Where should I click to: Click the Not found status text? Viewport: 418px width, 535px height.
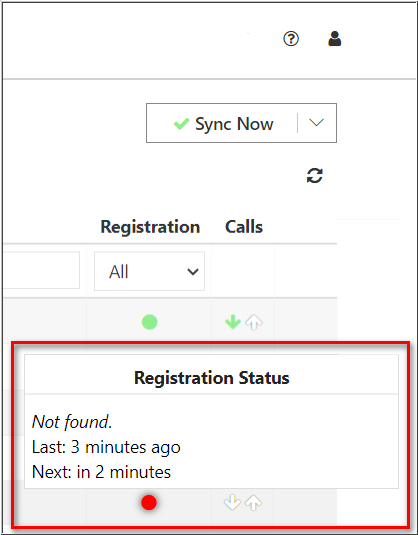pyautogui.click(x=72, y=422)
